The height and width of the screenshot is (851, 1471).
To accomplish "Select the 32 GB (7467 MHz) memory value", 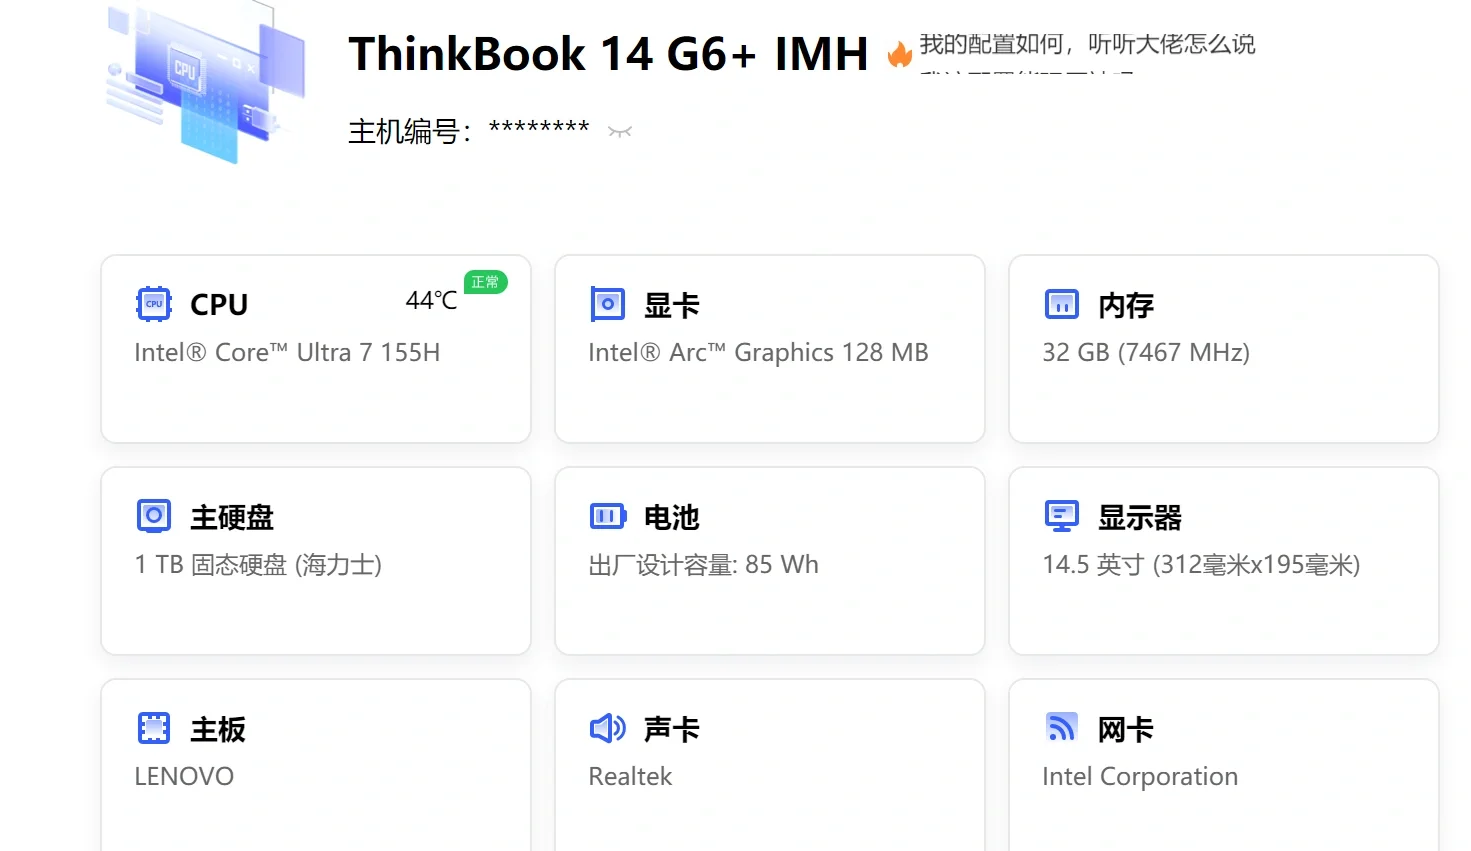I will pos(1146,352).
